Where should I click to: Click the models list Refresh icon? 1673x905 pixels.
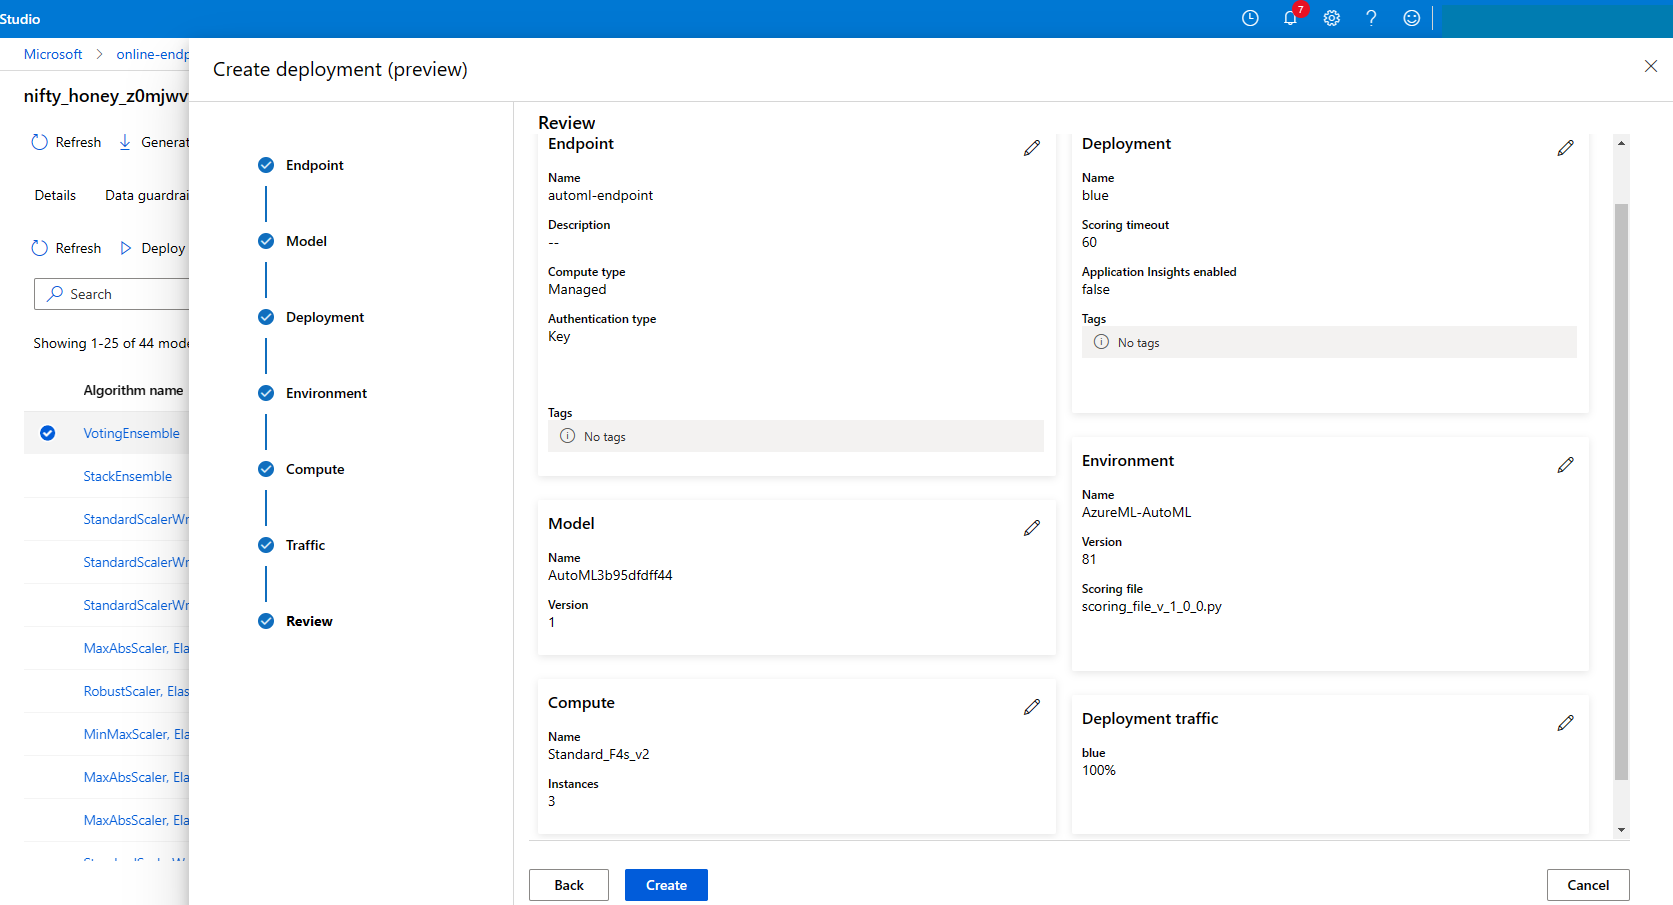point(39,248)
